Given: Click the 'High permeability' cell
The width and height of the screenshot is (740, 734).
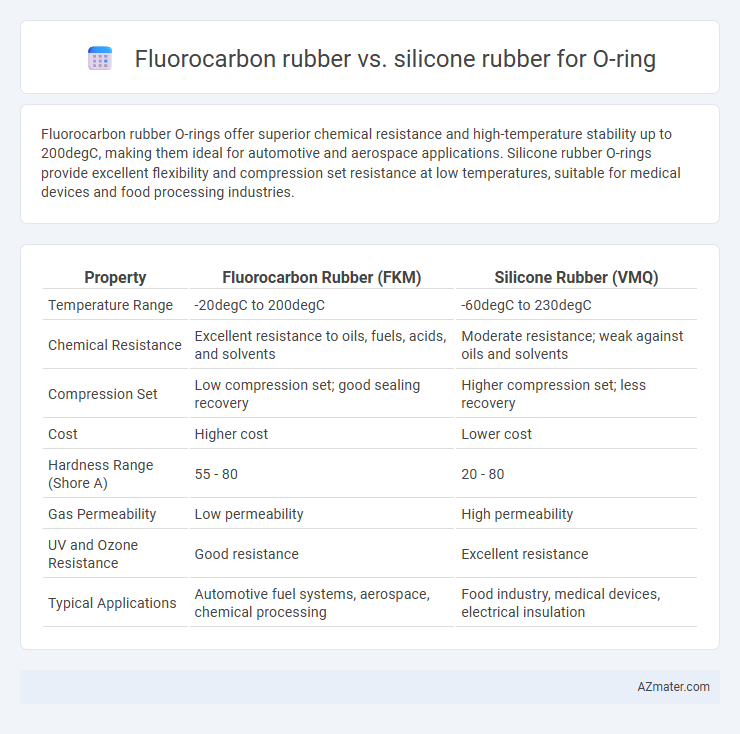Looking at the screenshot, I should 517,514.
